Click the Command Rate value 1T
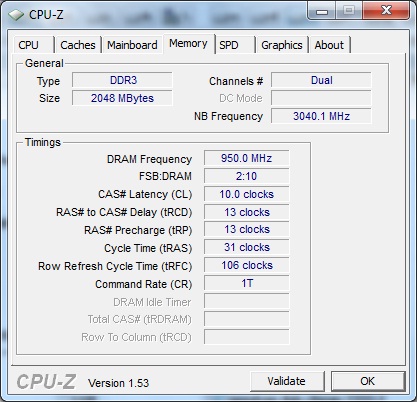 coord(247,284)
